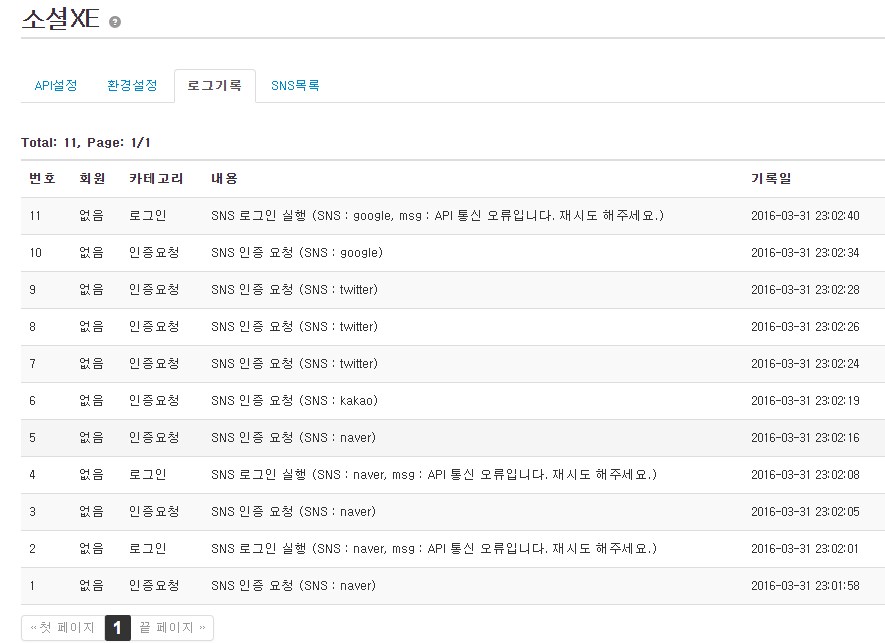This screenshot has height=643, width=885.
Task: Click the help question mark icon beside 소셜XE
Action: tap(115, 22)
